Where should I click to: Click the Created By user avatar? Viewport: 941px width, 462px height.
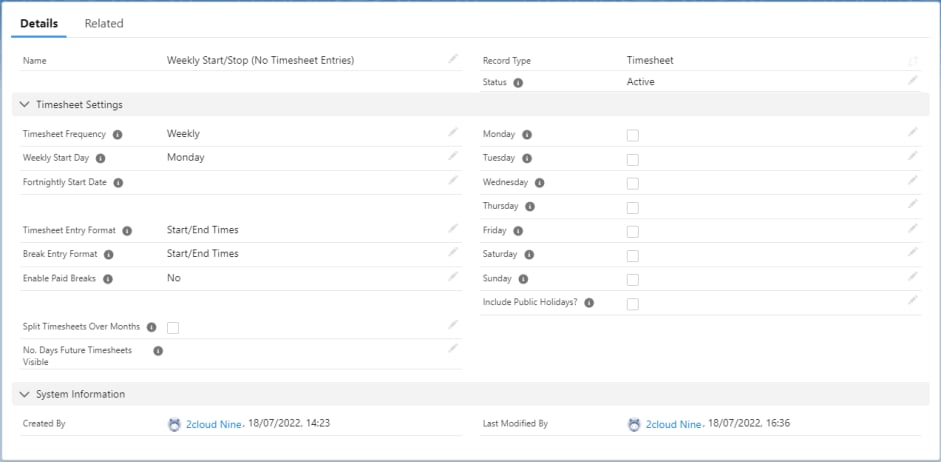[174, 425]
